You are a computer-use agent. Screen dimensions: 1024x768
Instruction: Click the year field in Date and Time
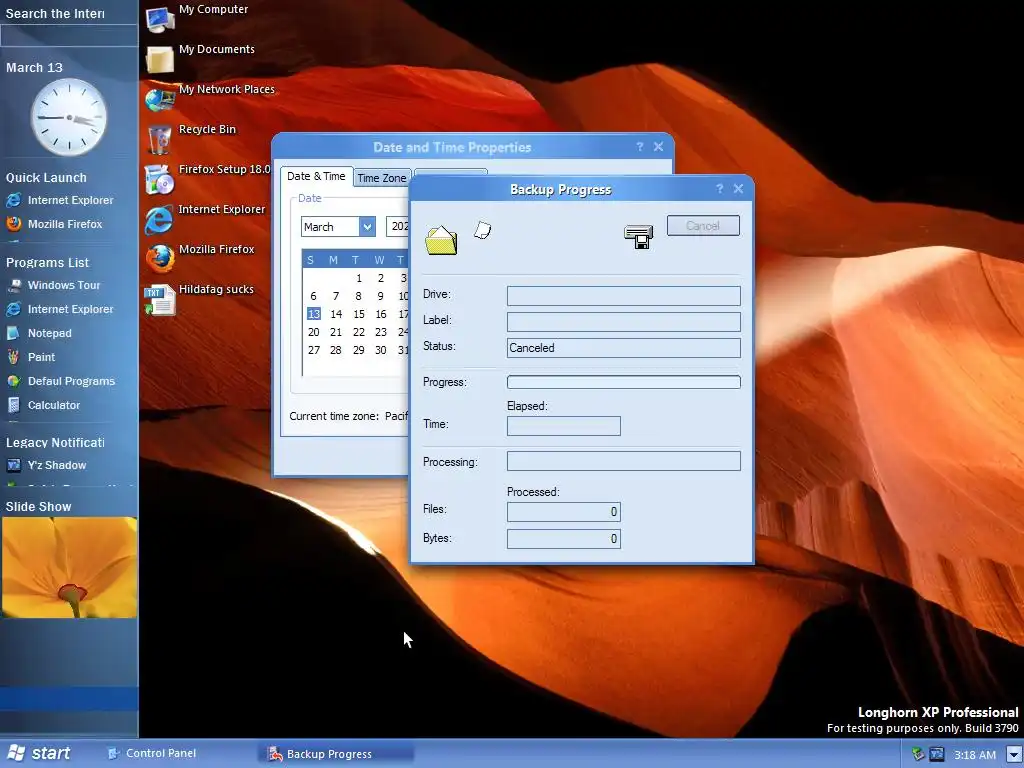(x=398, y=227)
